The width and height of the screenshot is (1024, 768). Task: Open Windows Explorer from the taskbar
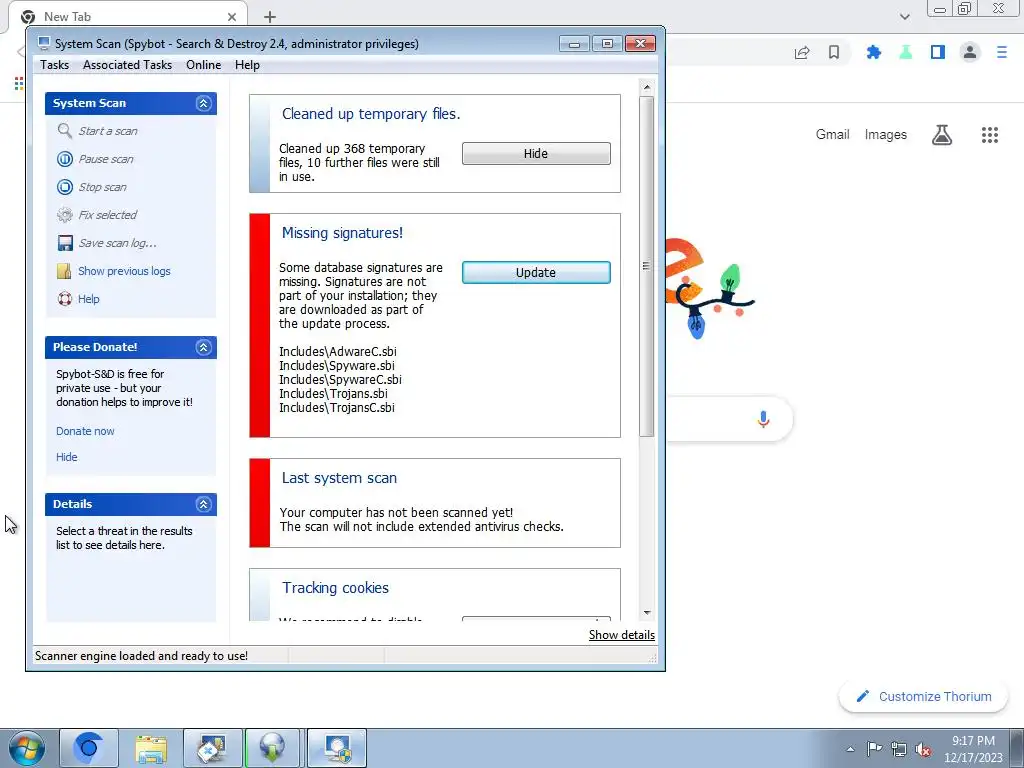tap(151, 748)
